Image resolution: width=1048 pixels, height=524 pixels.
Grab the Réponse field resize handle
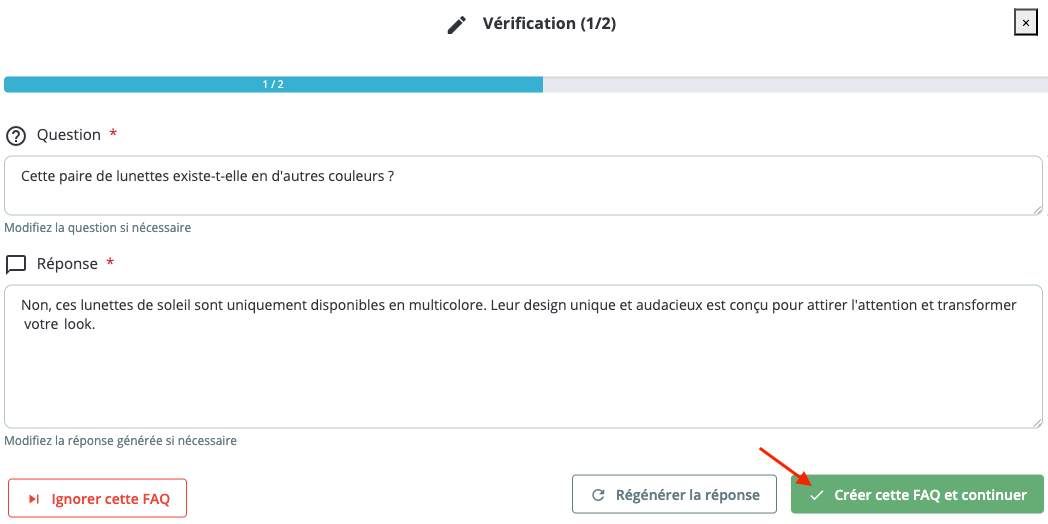(x=1037, y=422)
